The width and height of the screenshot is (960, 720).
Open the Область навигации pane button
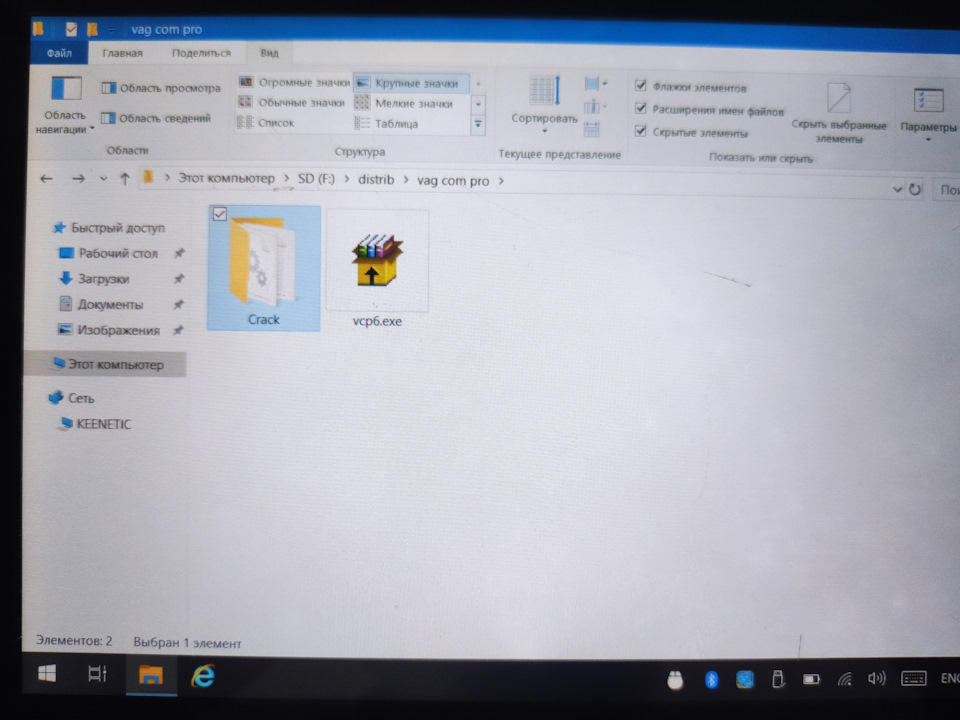64,104
